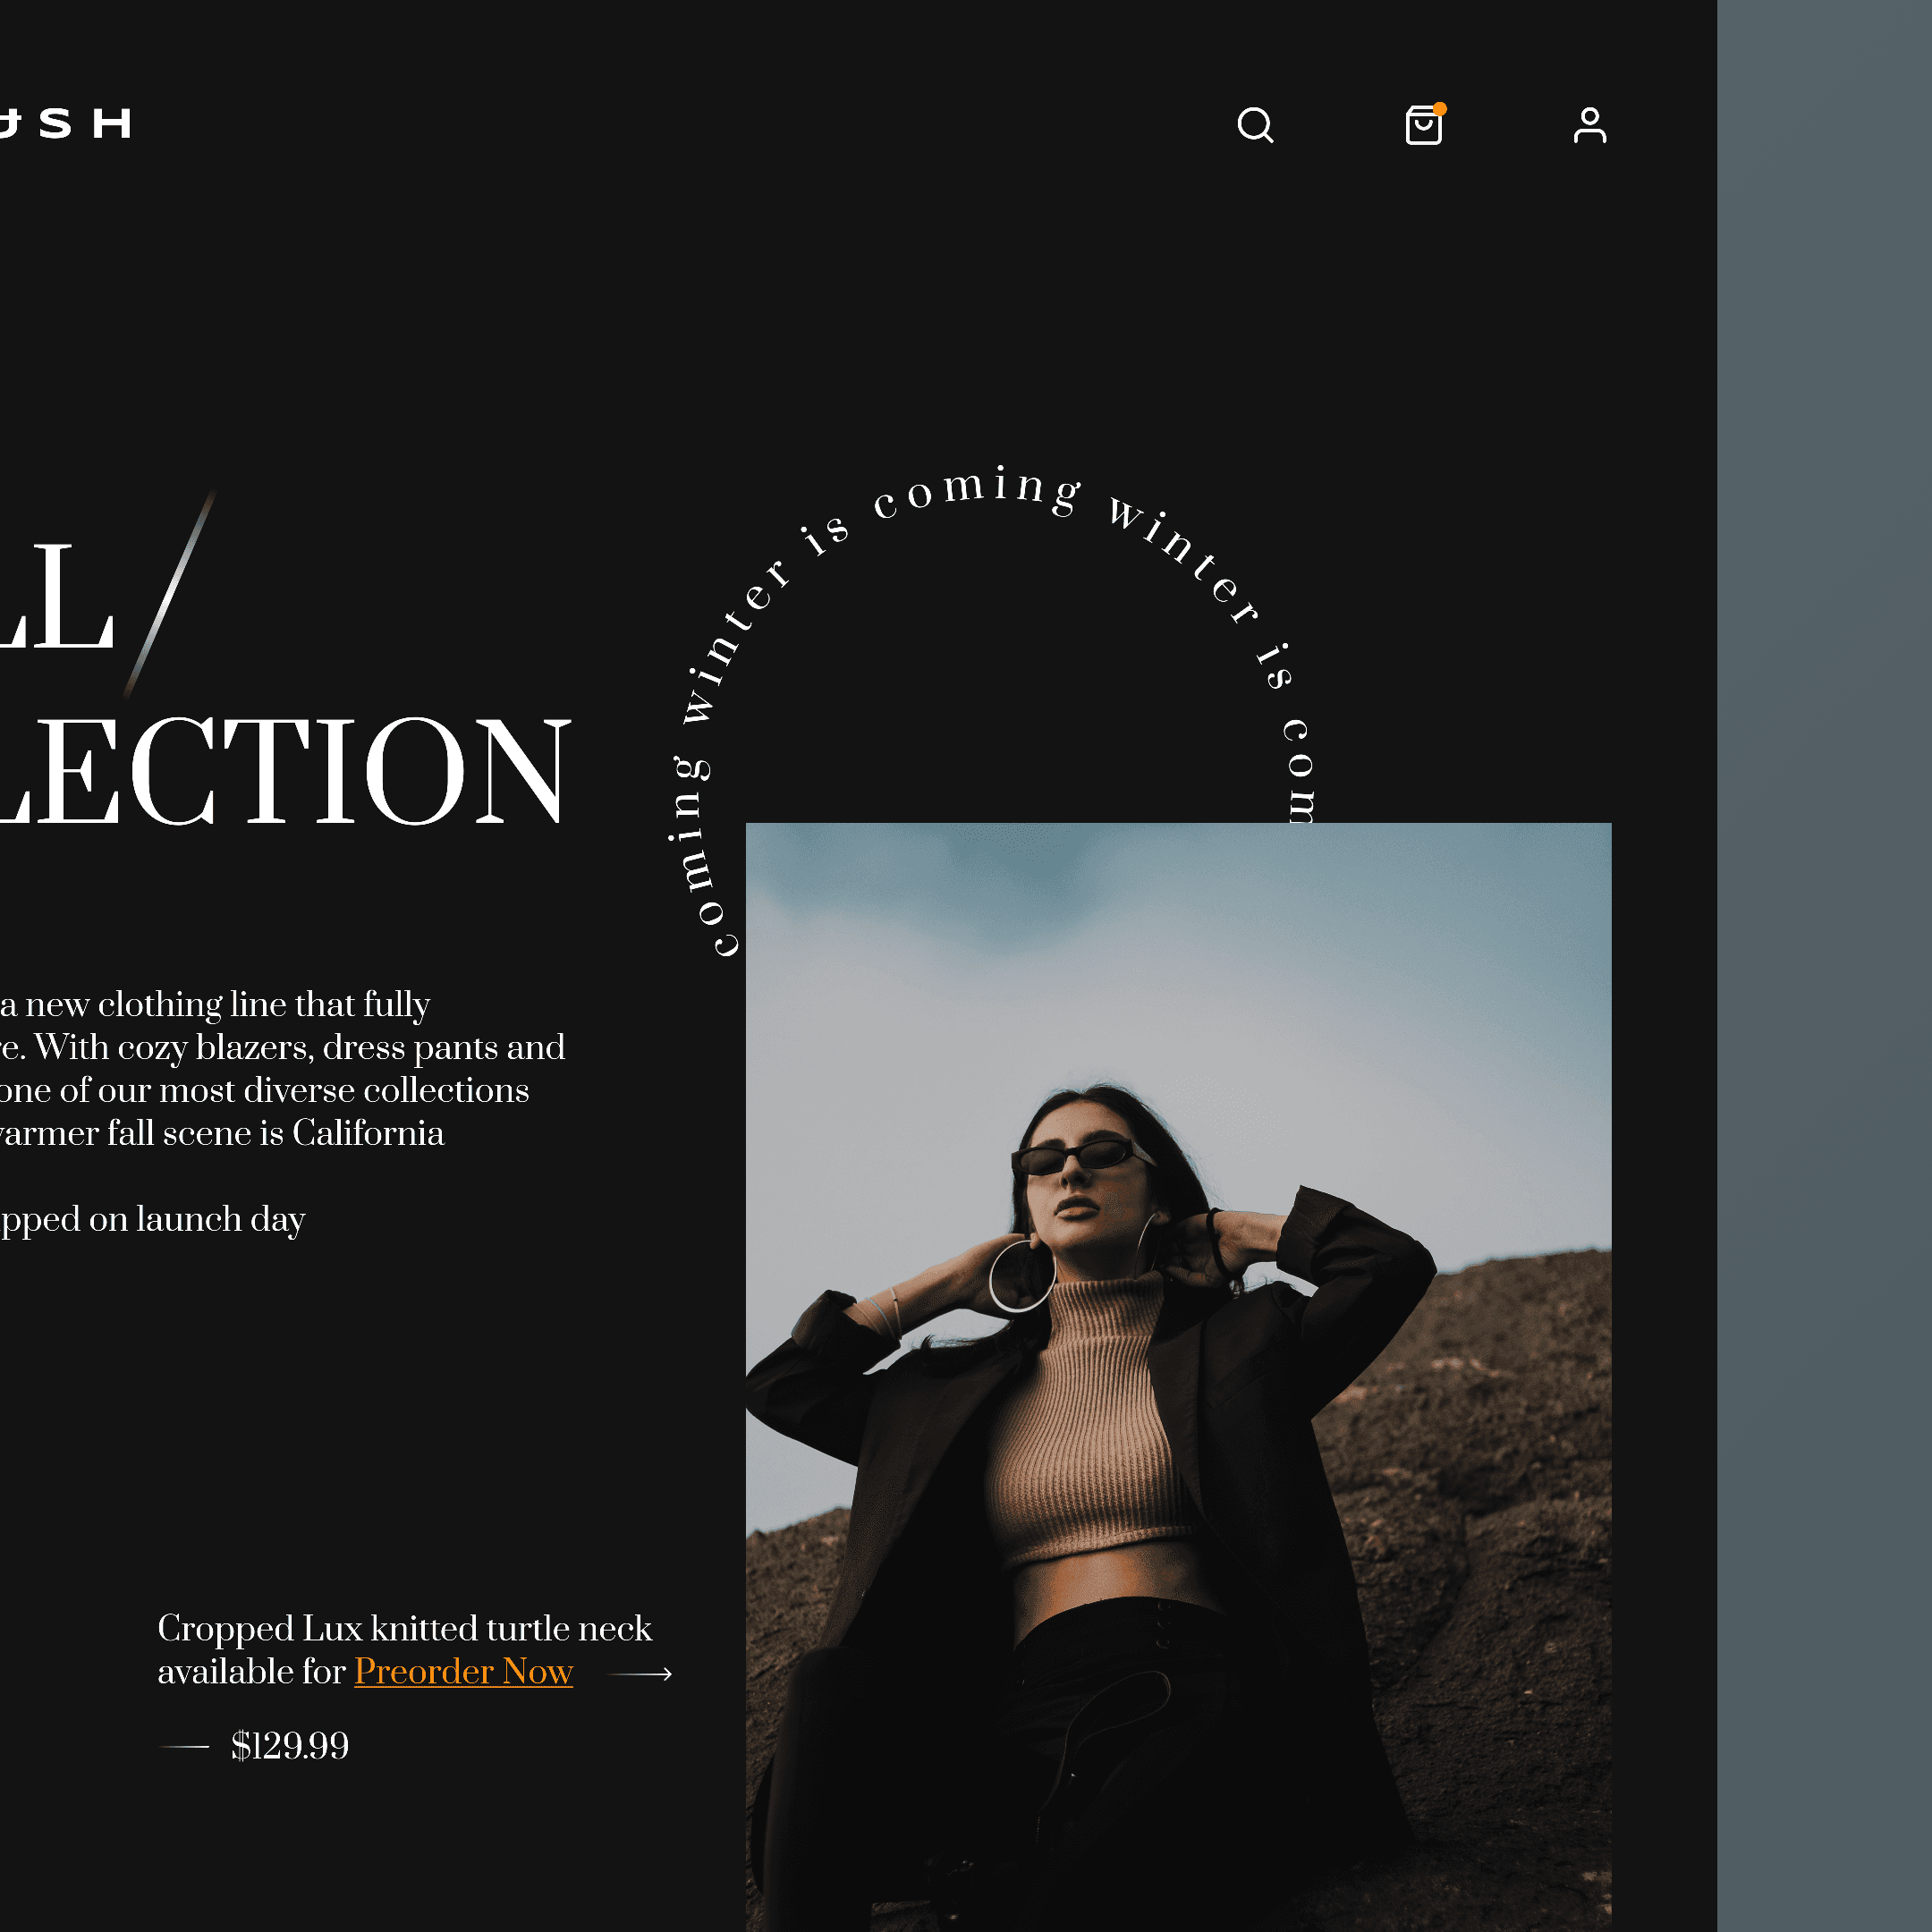The height and width of the screenshot is (1932, 1932).
Task: Click the COLLECTION headline text
Action: [x=285, y=770]
